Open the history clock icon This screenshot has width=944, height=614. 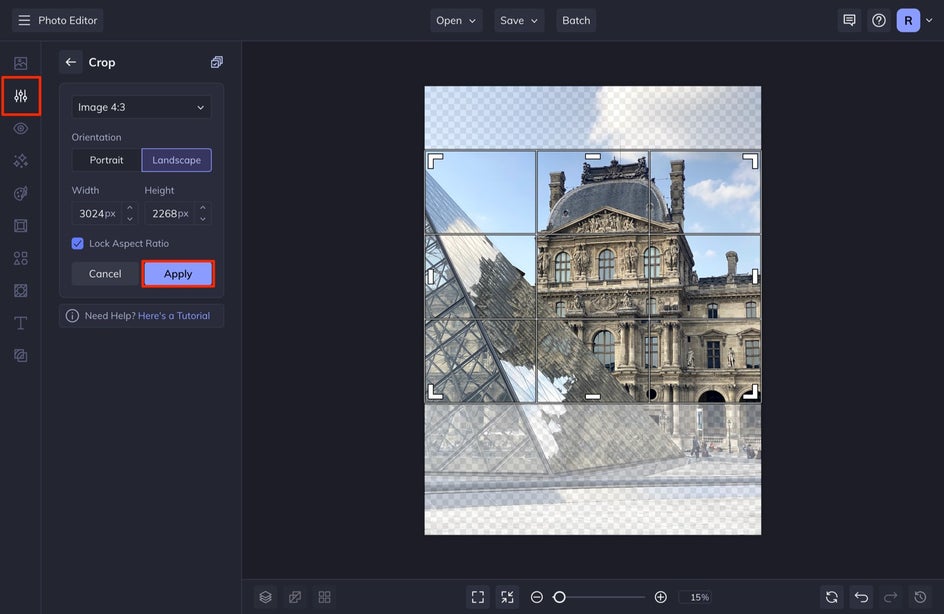point(920,597)
